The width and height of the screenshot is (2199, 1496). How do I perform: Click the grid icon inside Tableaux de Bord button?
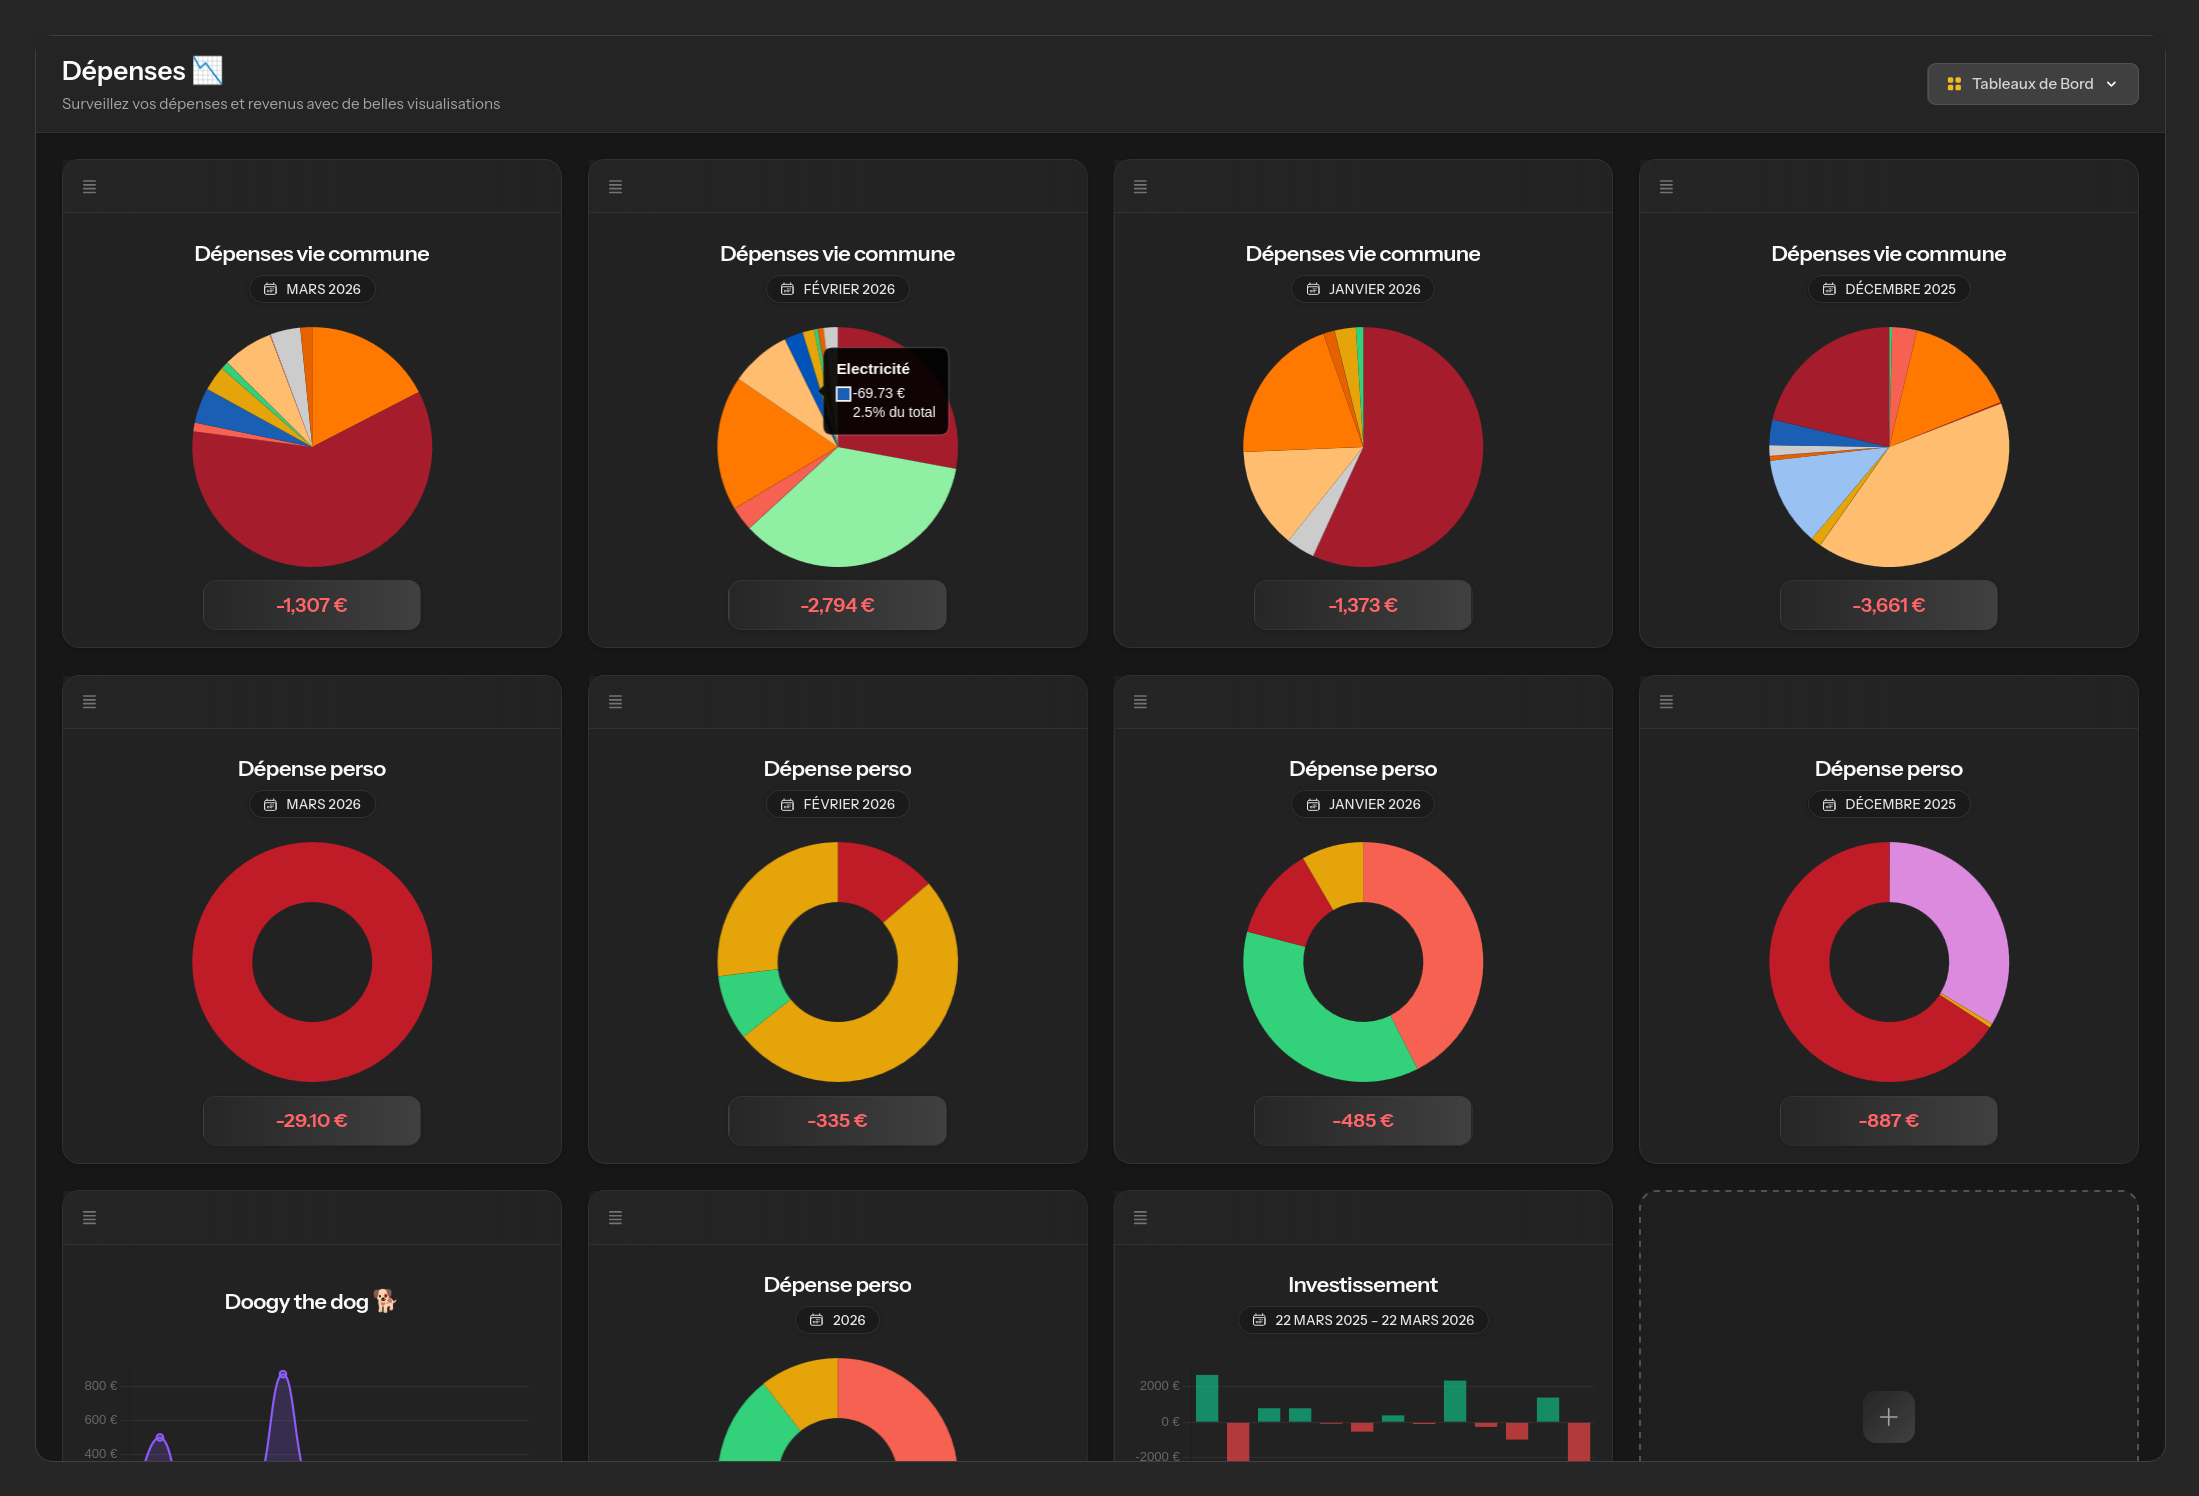click(x=1954, y=83)
